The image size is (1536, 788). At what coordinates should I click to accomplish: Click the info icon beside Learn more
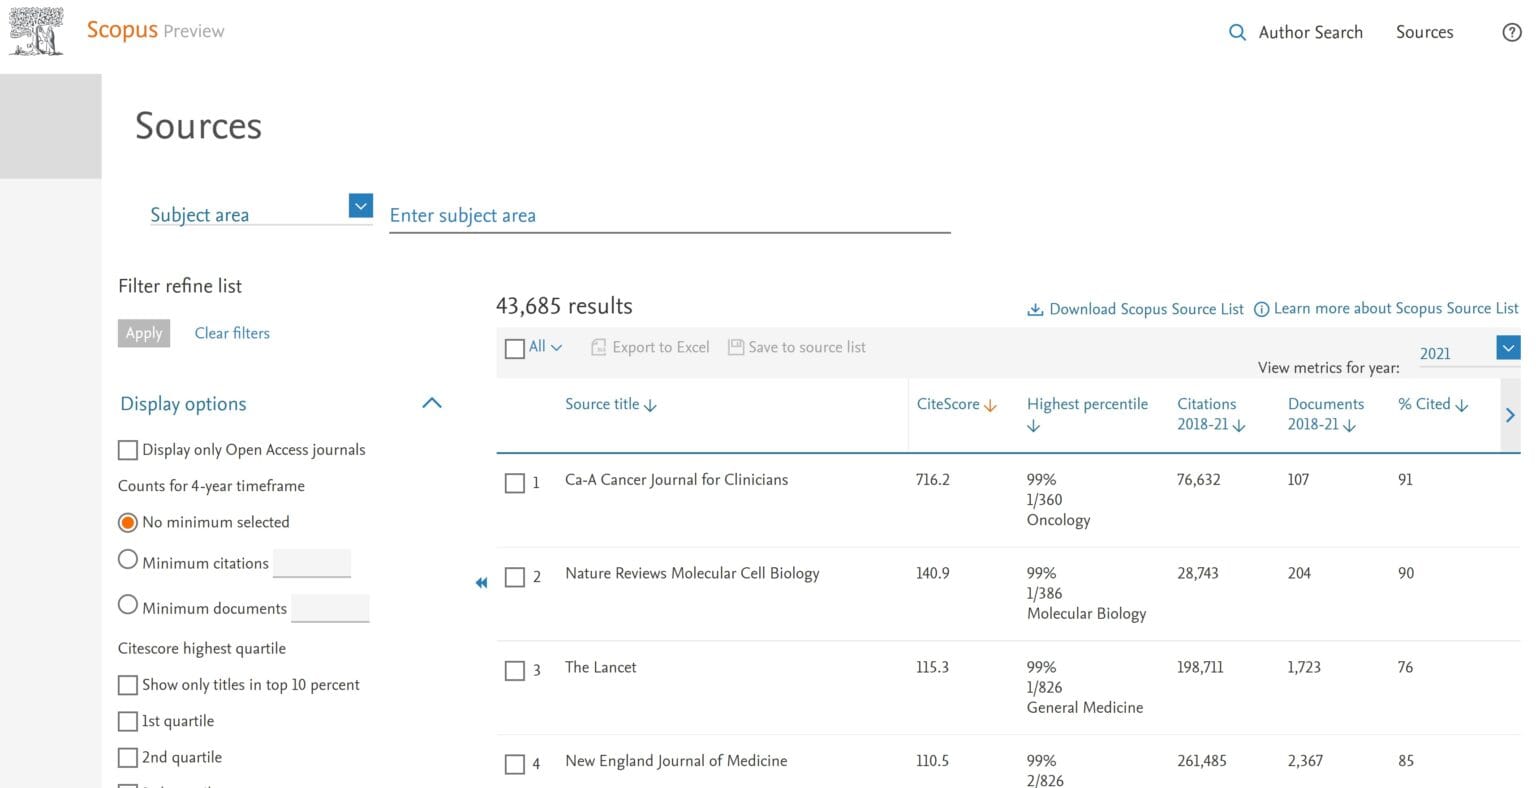point(1262,309)
